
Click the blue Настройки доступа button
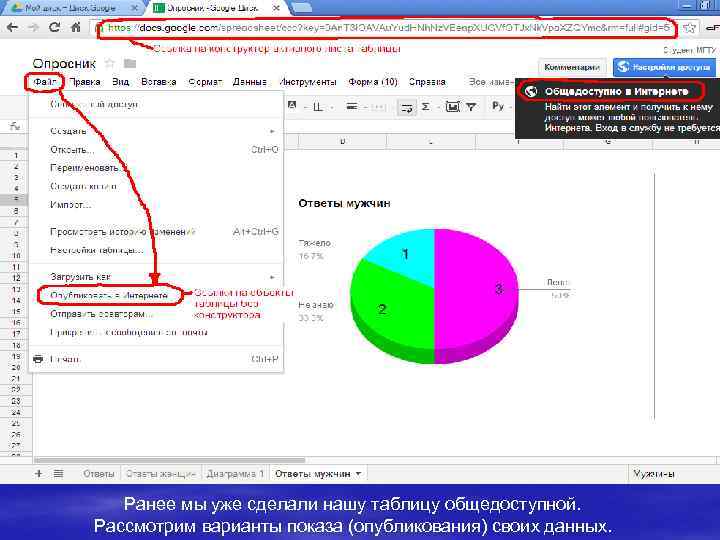[664, 68]
